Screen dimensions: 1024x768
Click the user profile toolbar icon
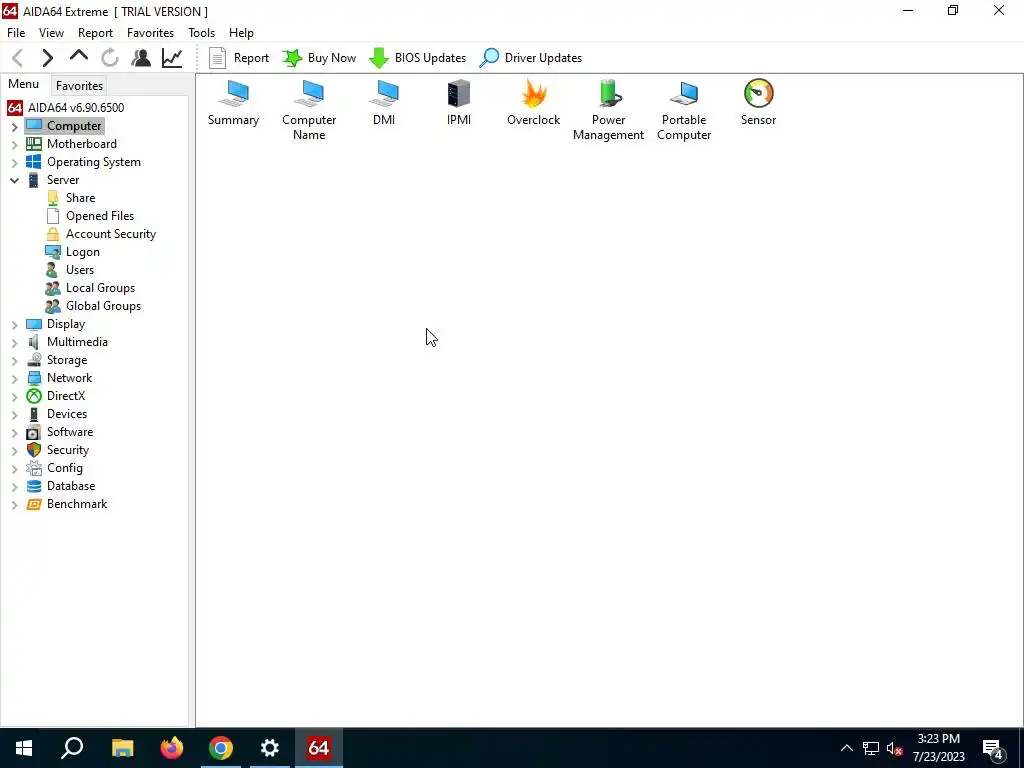[140, 58]
